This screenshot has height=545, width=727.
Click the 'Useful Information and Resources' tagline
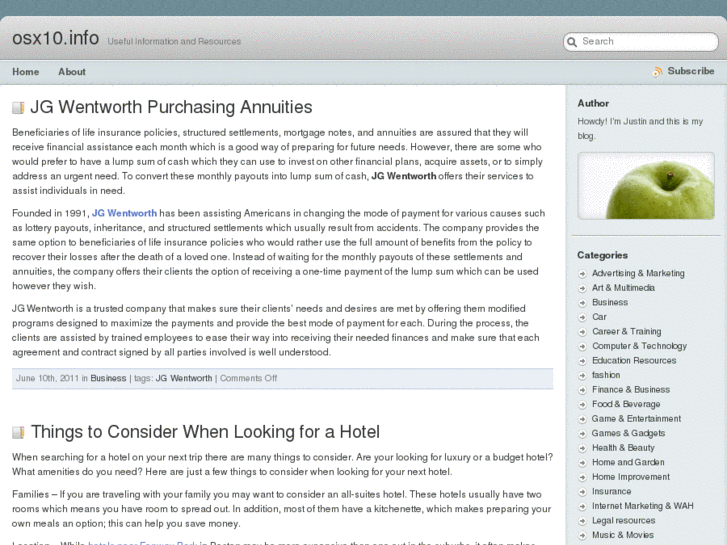point(174,41)
